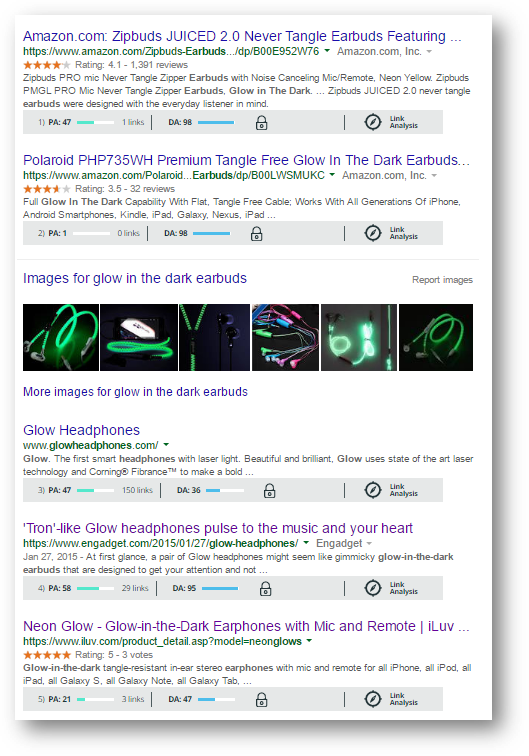Screen dimensions: 529x756
Task: Click 'Rating: 4.1 - 1,391 reviews' text
Action: point(131,65)
